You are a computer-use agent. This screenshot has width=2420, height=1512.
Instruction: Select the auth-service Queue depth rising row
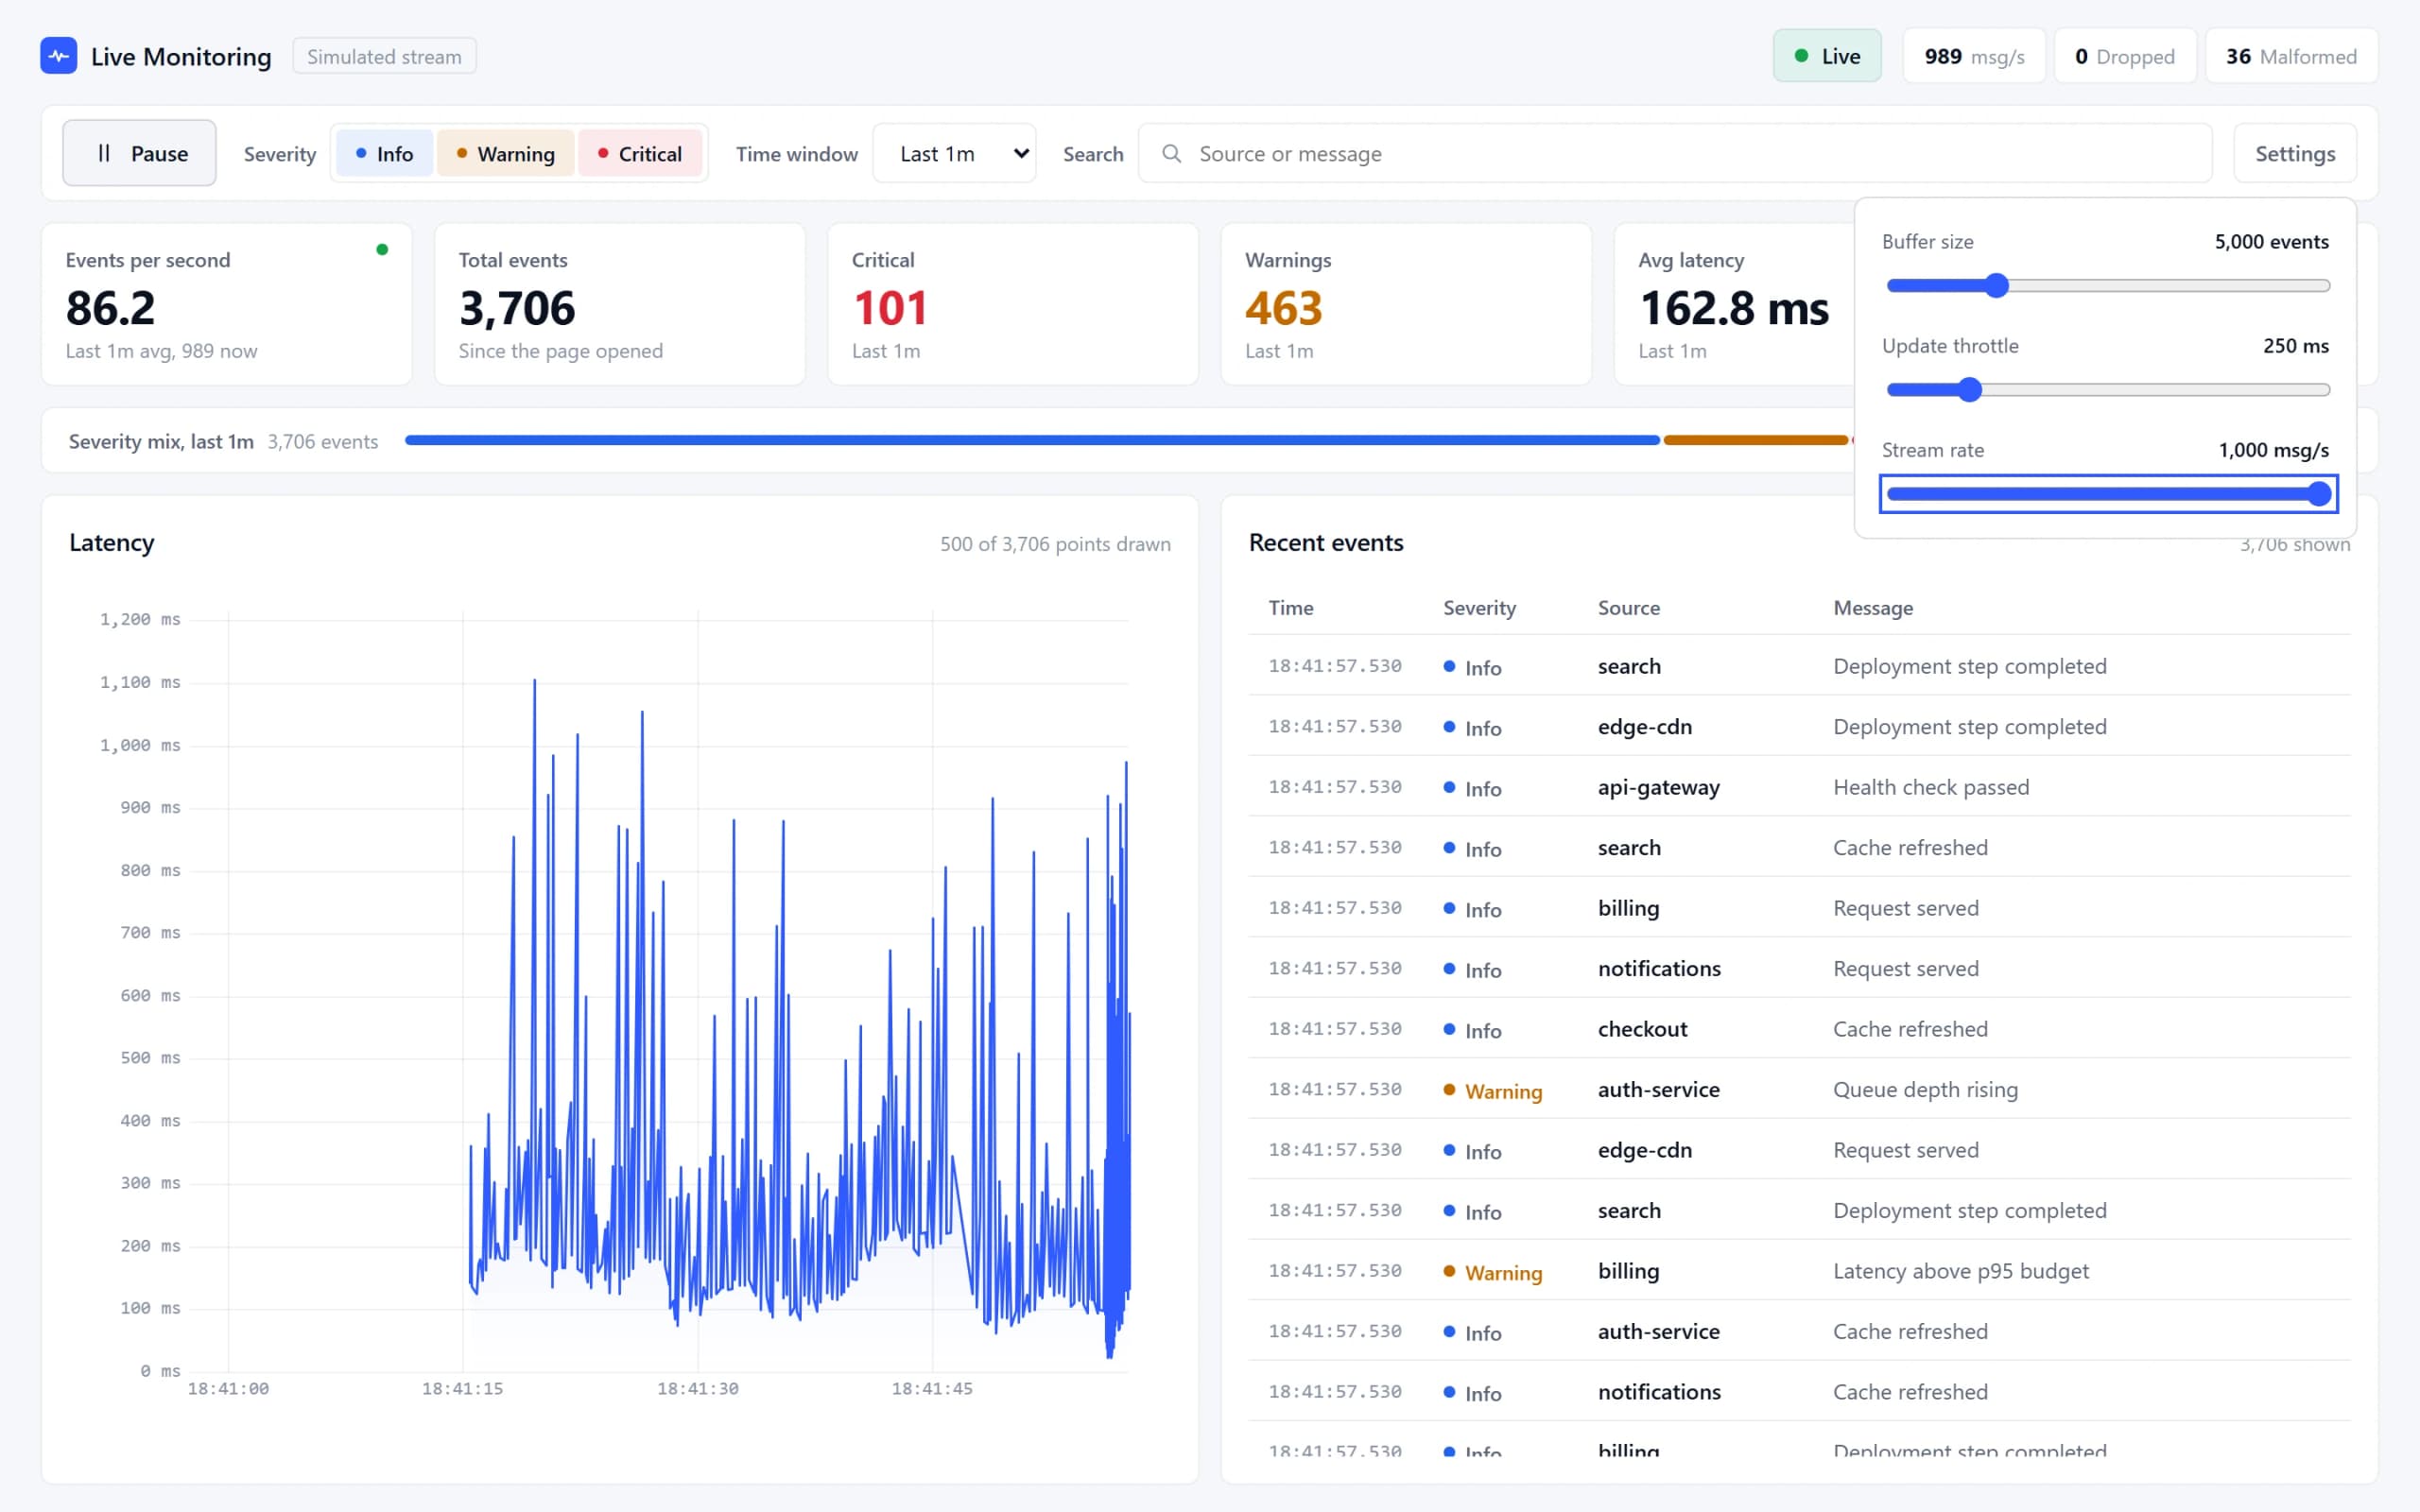click(1799, 1089)
